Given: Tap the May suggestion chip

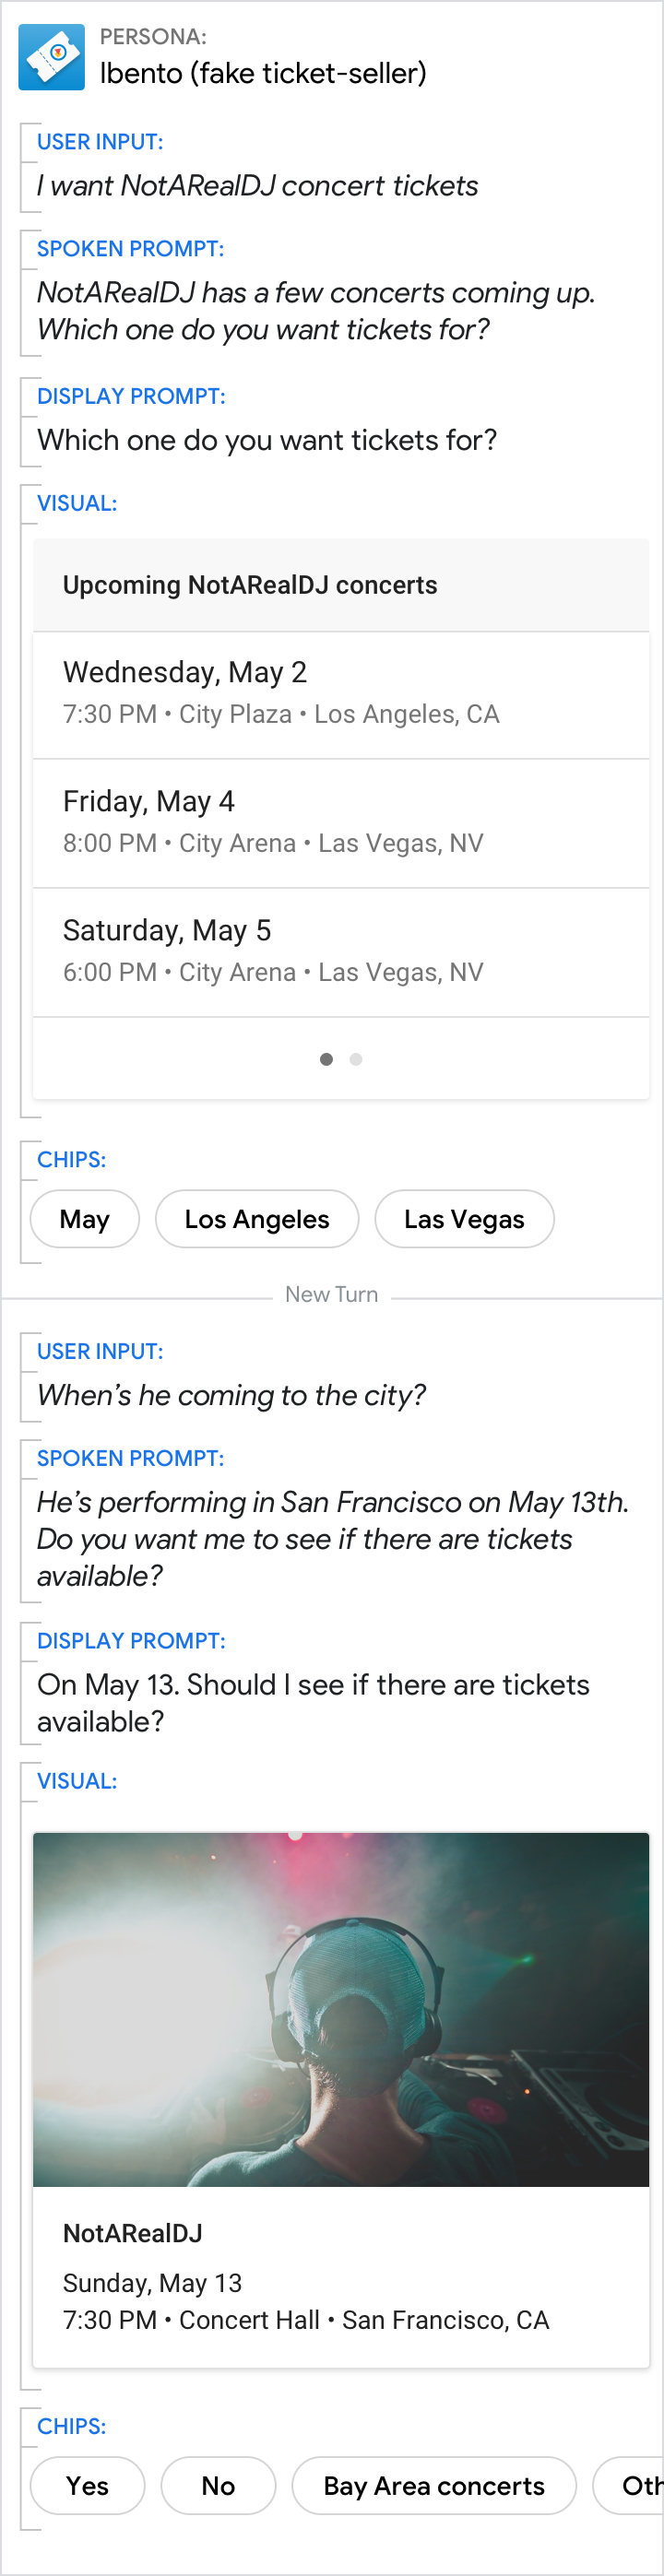Looking at the screenshot, I should coord(85,1219).
